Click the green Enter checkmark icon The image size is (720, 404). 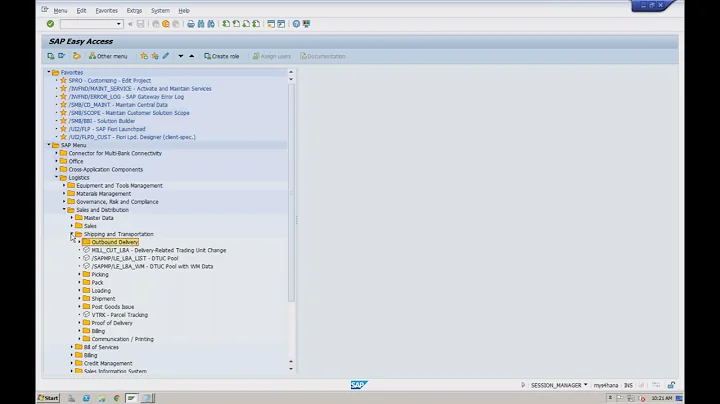50,24
